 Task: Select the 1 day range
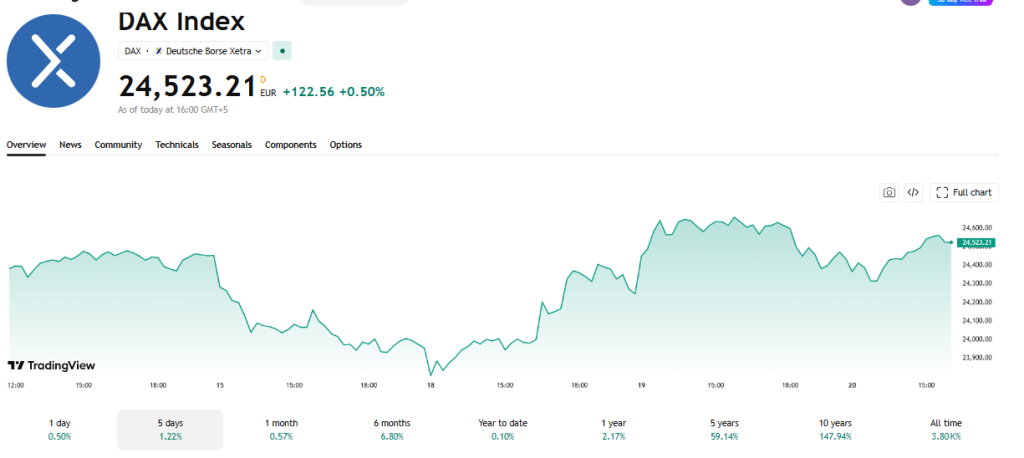[60, 429]
